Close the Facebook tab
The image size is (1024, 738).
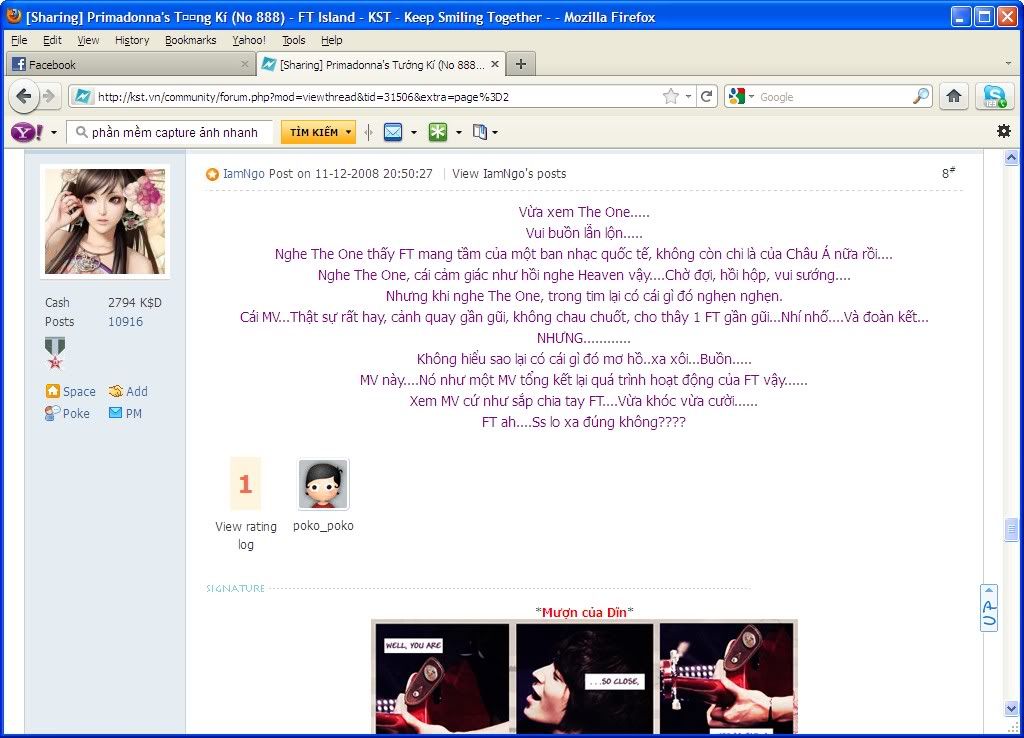244,64
